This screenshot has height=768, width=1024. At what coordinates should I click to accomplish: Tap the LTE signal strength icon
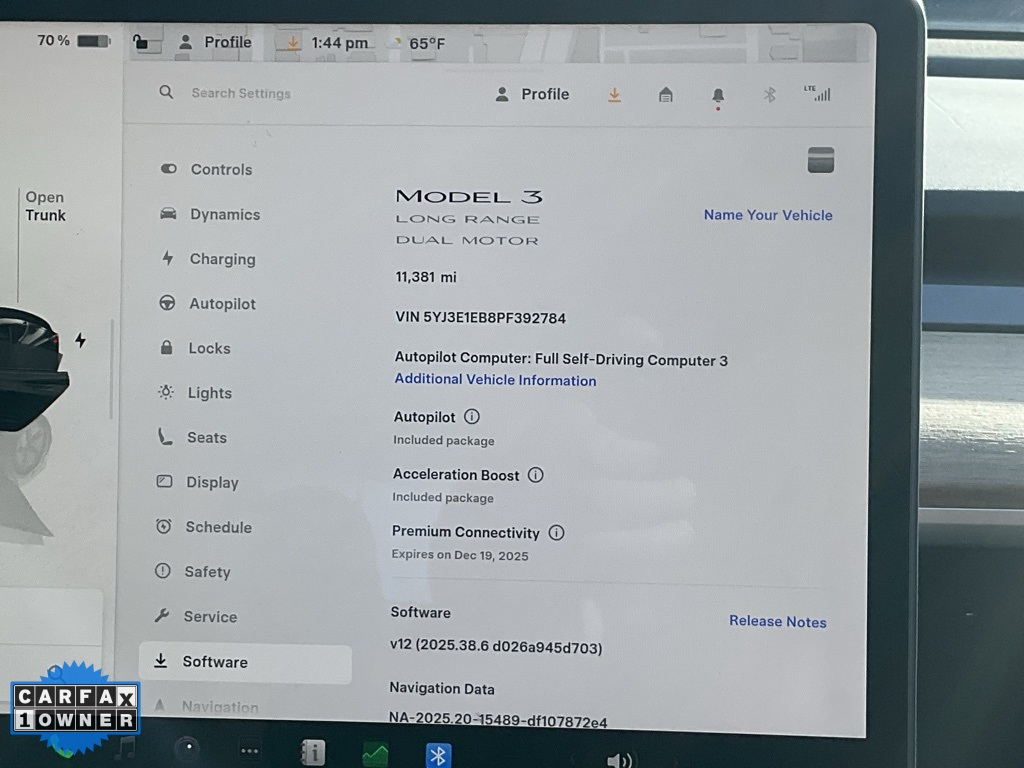click(817, 94)
